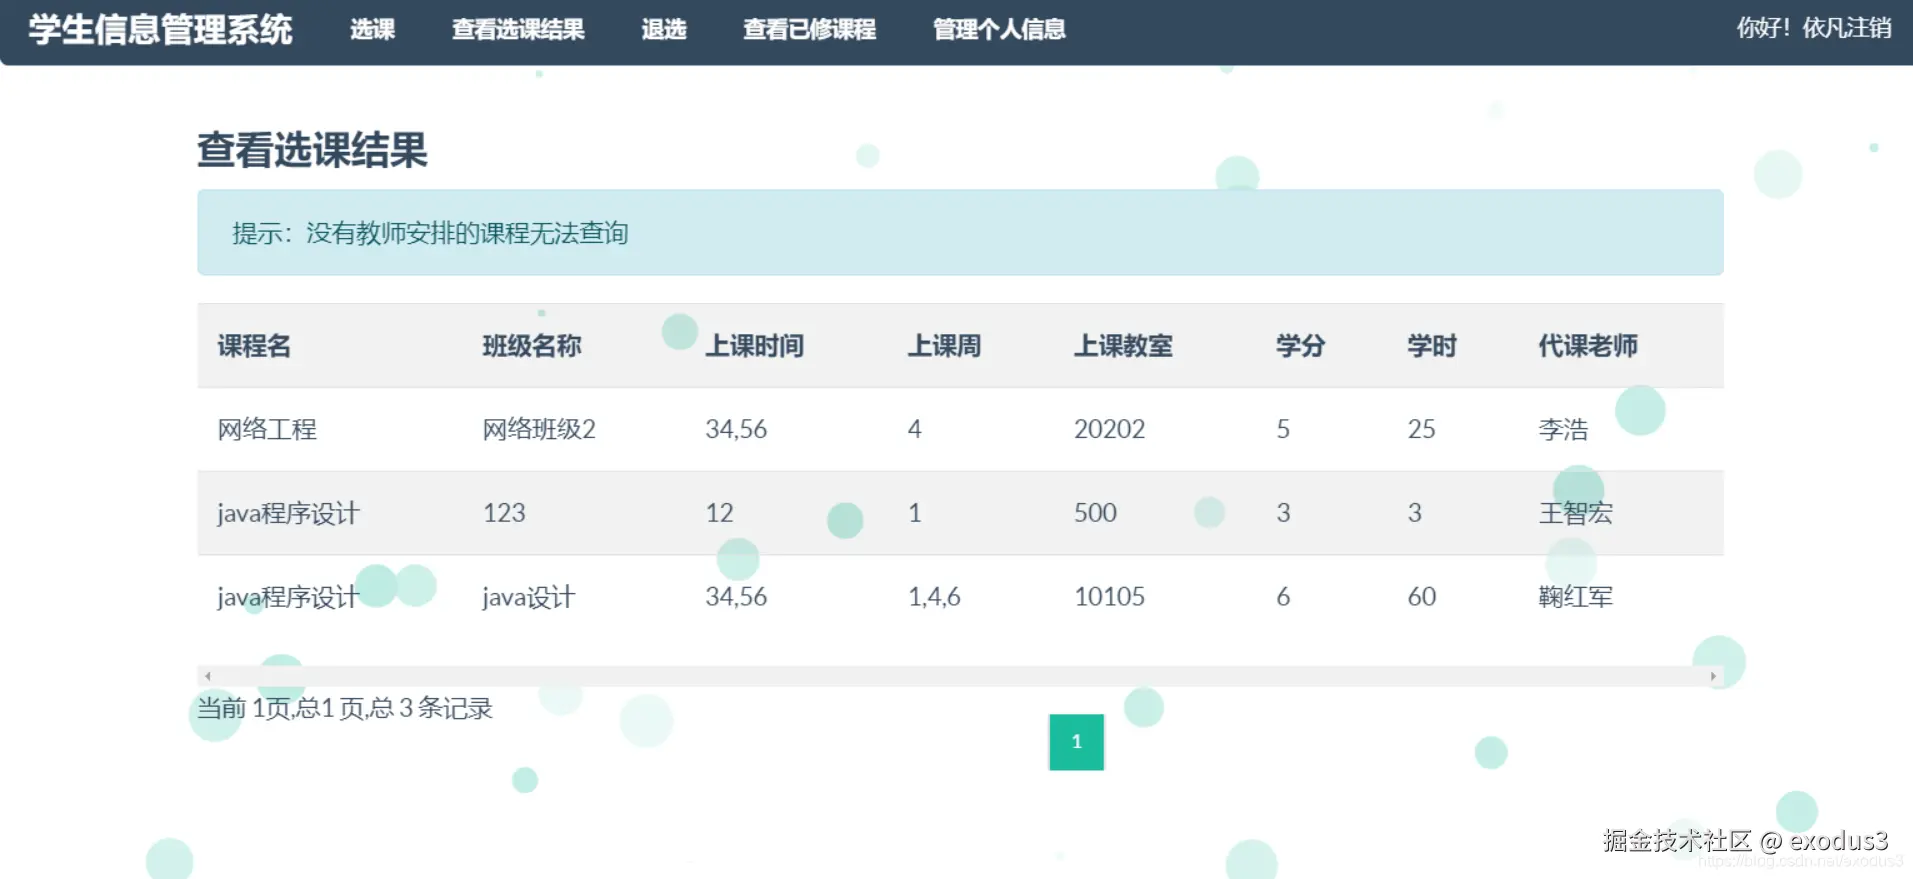Click the 代课老师 column header
This screenshot has width=1913, height=879.
click(1588, 346)
